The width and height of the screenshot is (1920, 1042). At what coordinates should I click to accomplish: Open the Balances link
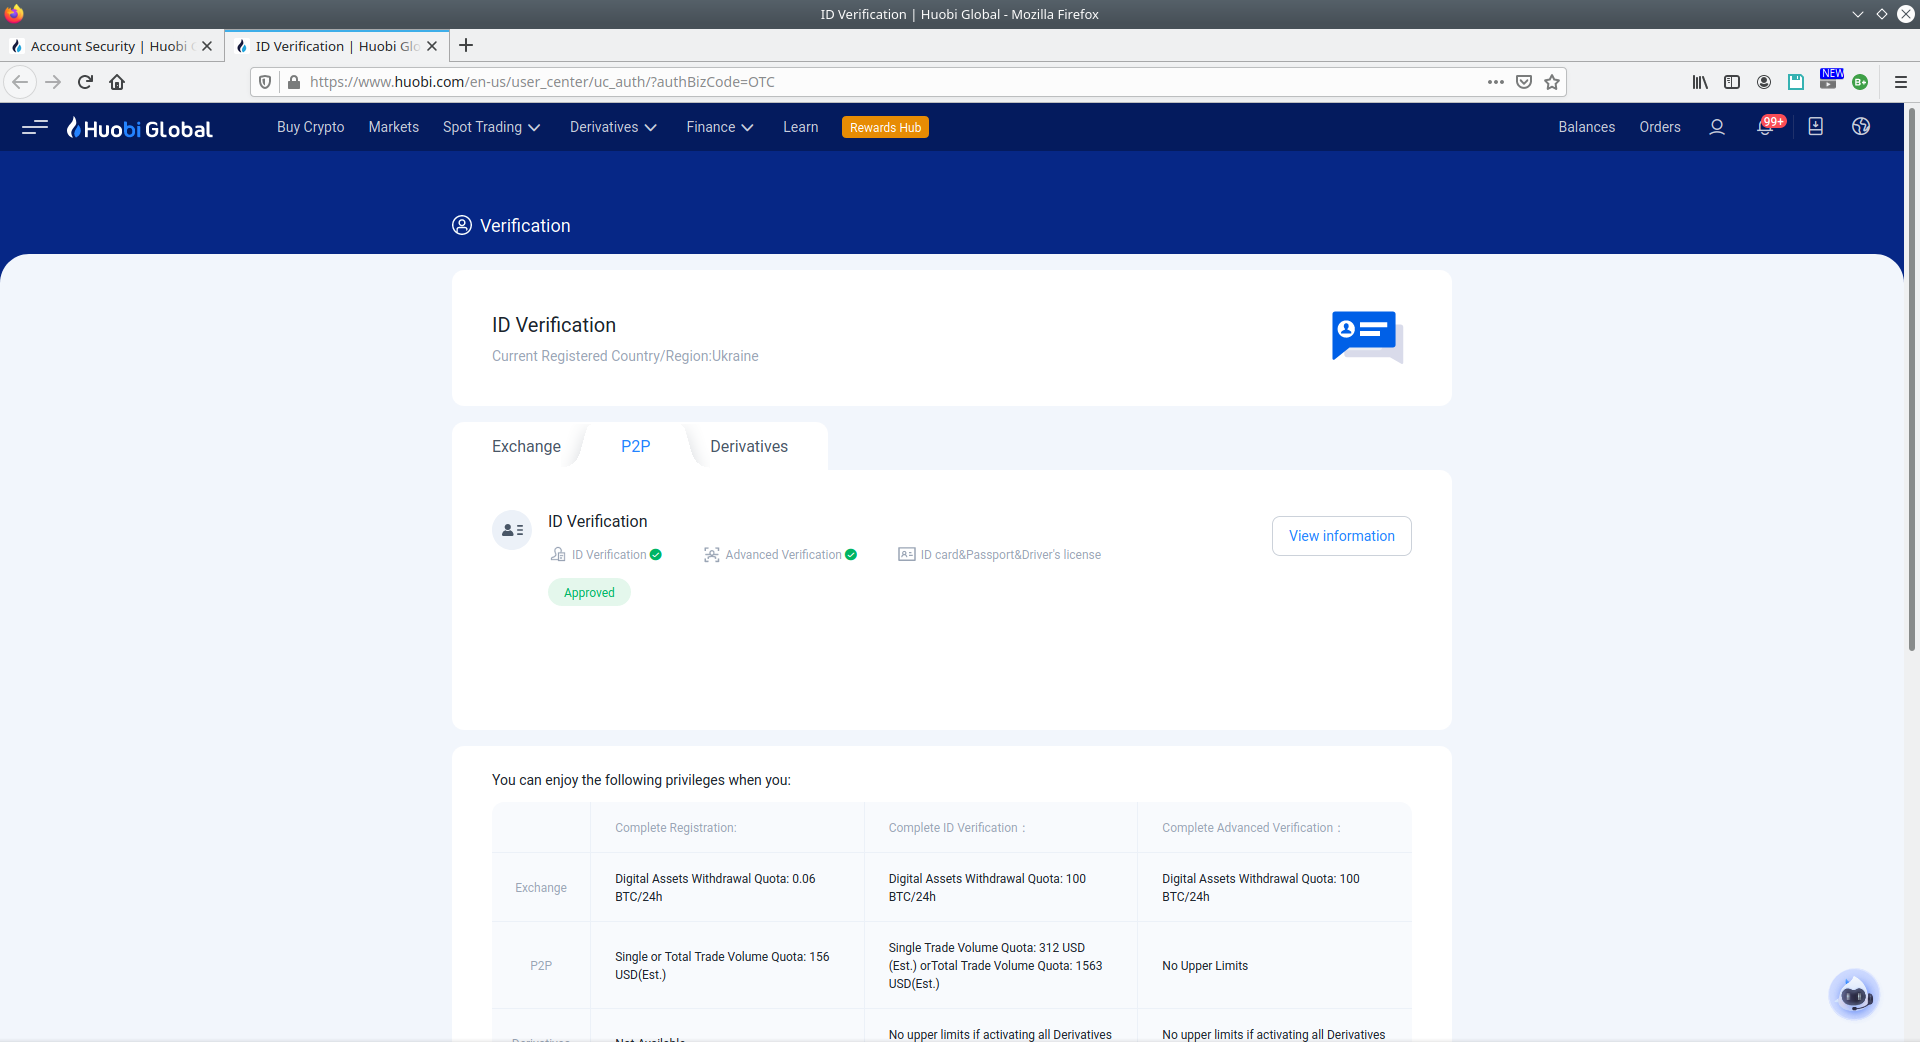pyautogui.click(x=1586, y=127)
